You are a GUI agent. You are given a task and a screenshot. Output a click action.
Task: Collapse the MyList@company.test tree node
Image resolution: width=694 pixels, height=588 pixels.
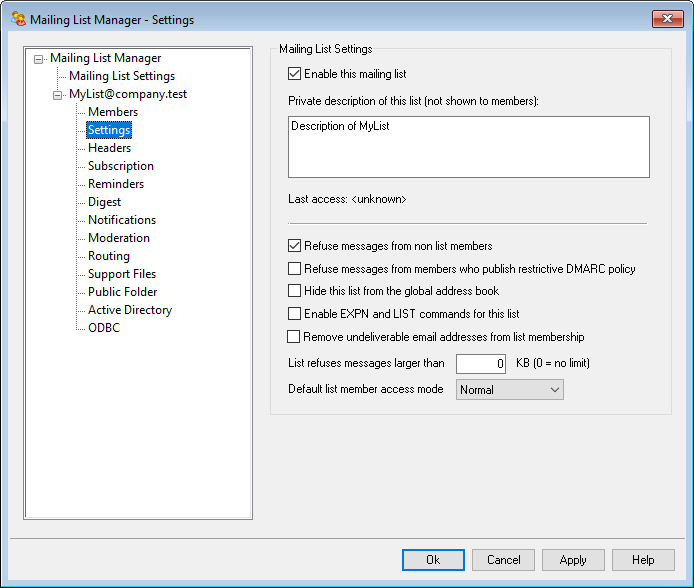tap(58, 94)
